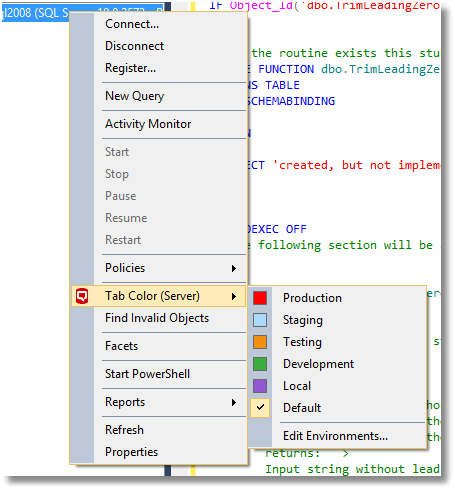Select the Staging environment label
This screenshot has width=455, height=490.
(x=303, y=320)
